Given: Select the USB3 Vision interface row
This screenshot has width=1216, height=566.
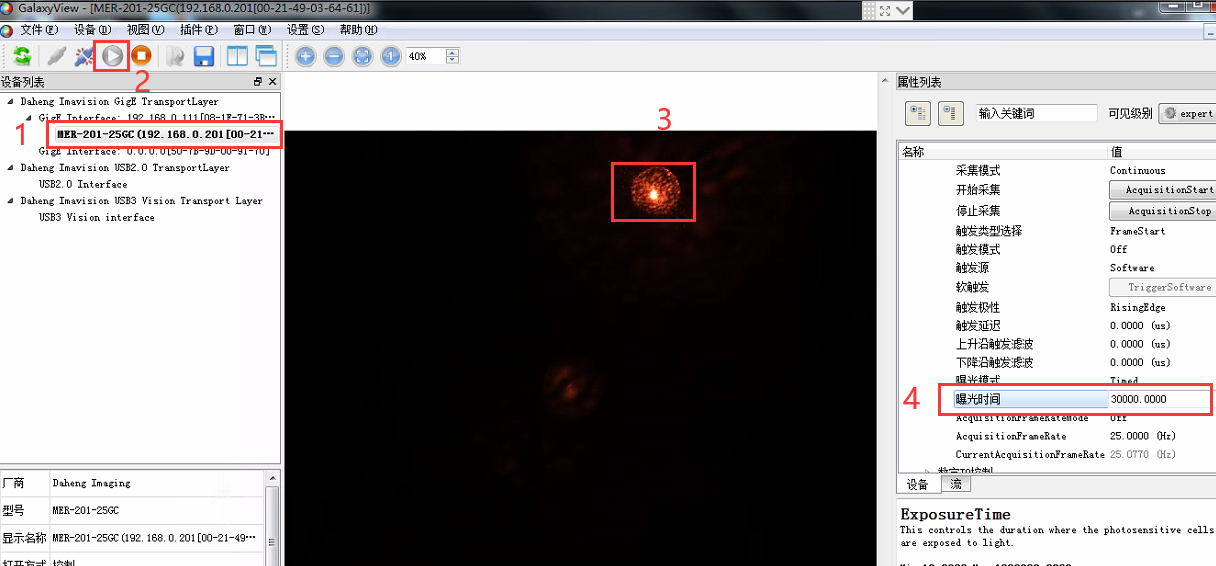Looking at the screenshot, I should tap(97, 217).
